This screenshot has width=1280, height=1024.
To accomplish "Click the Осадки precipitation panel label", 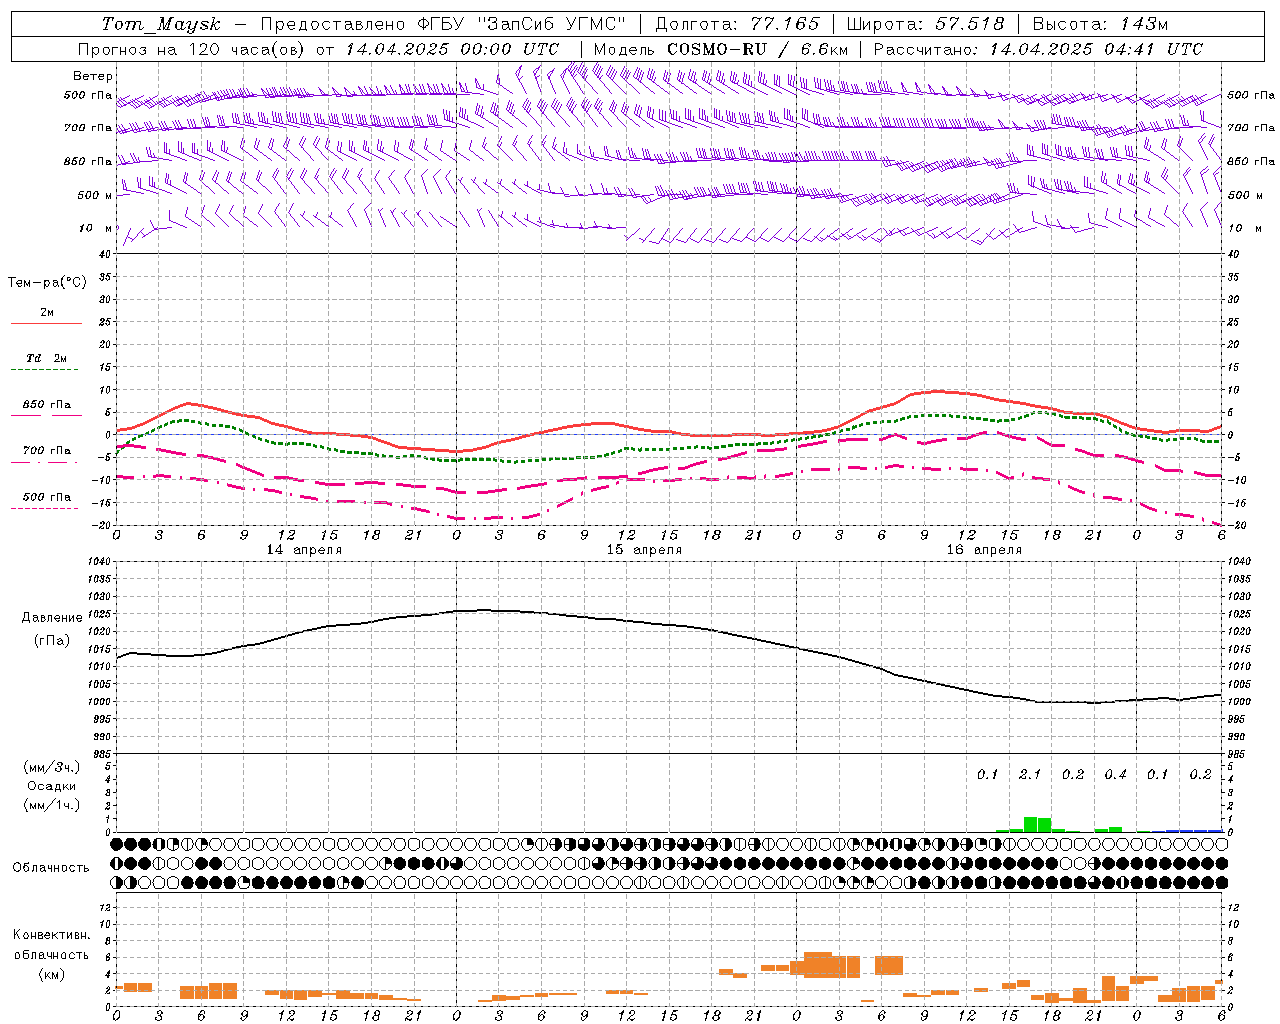I will click(x=52, y=786).
